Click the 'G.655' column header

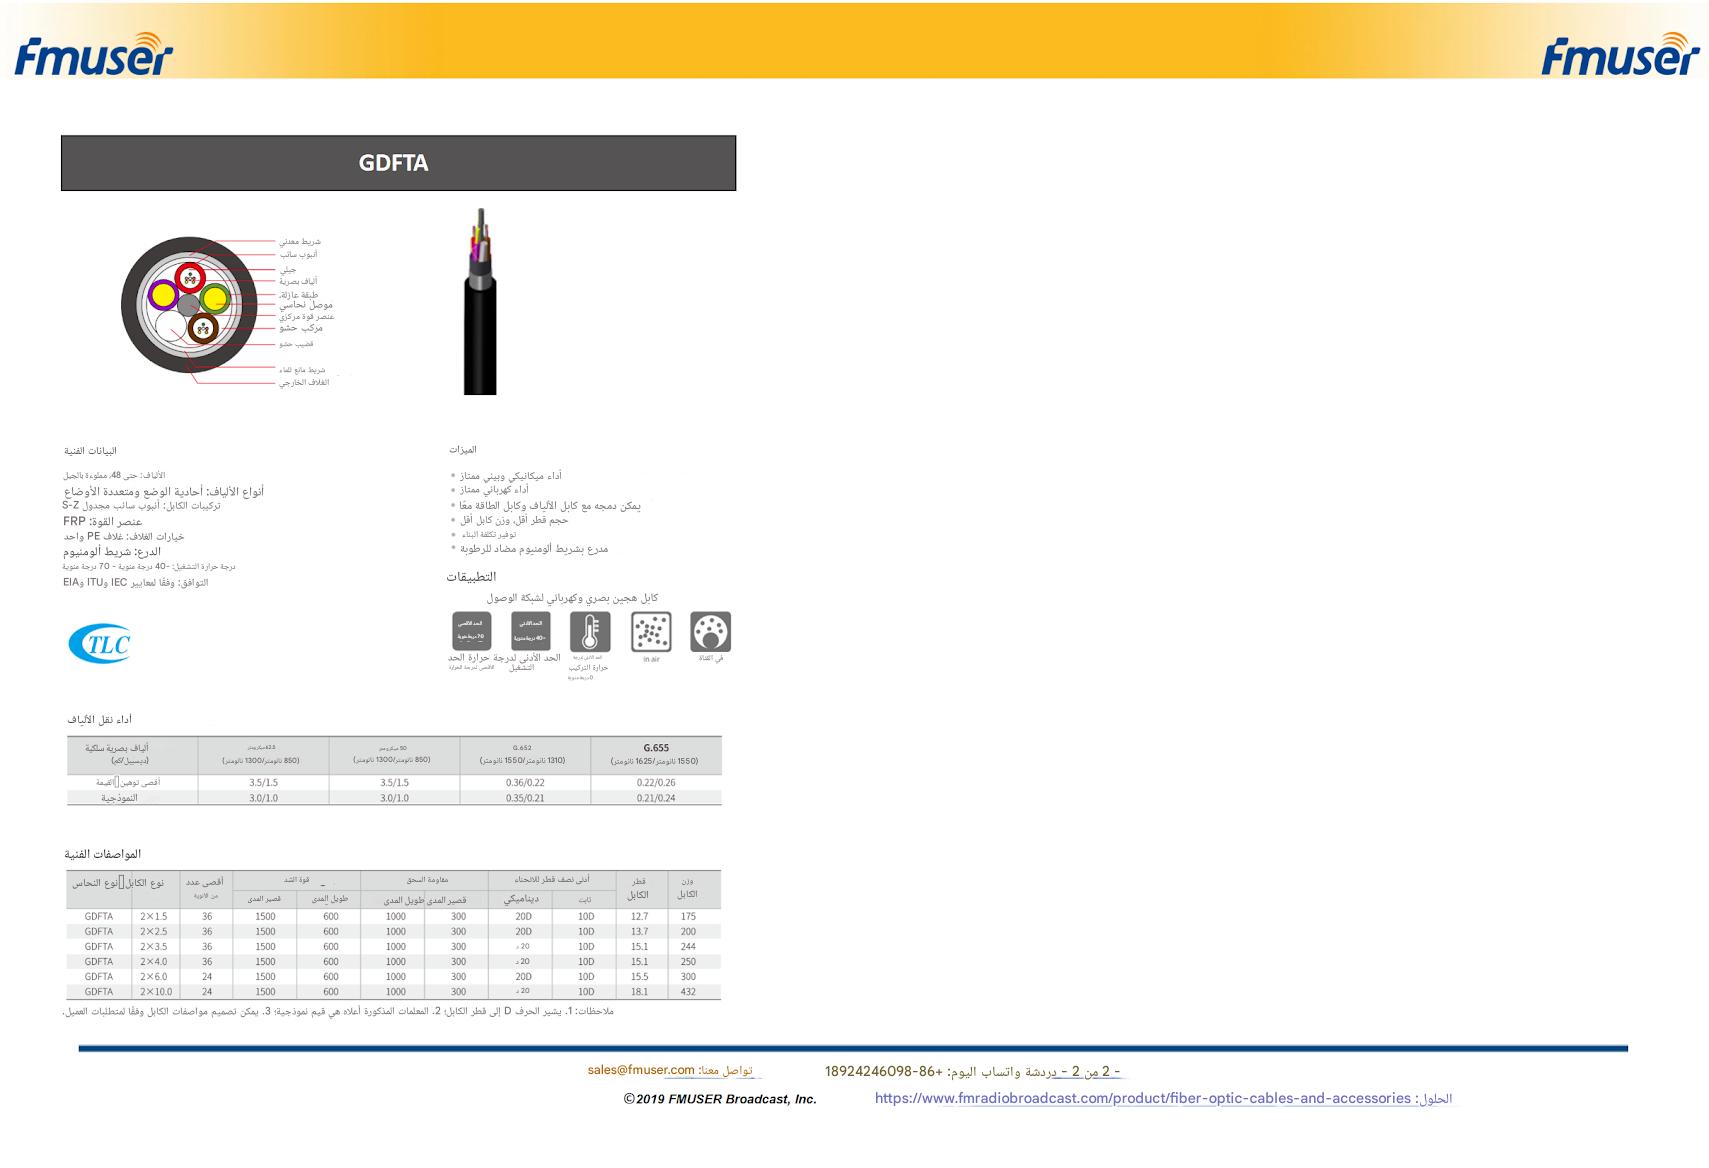(x=656, y=748)
